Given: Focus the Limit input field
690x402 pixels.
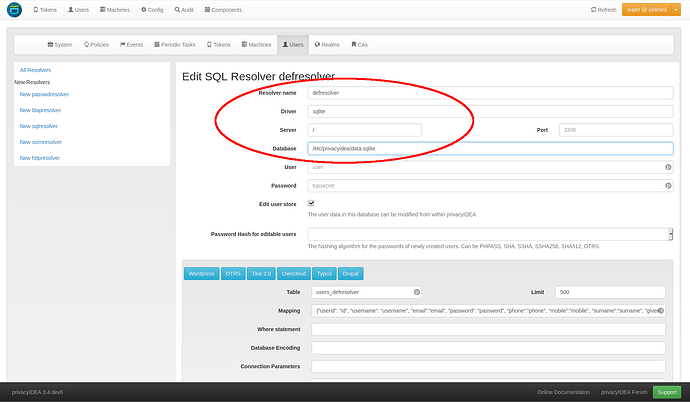Looking at the screenshot, I should pyautogui.click(x=610, y=292).
